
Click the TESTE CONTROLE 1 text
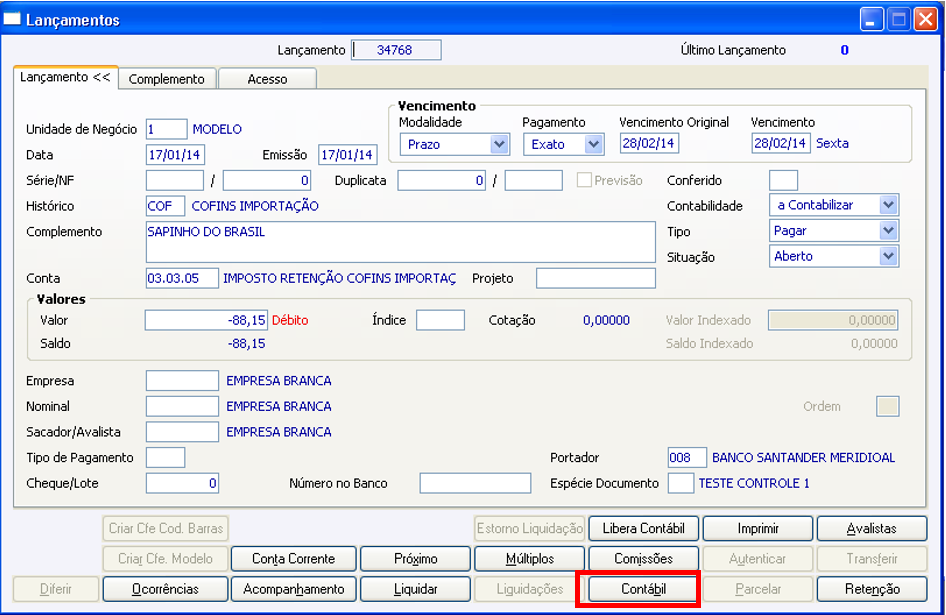tap(754, 483)
